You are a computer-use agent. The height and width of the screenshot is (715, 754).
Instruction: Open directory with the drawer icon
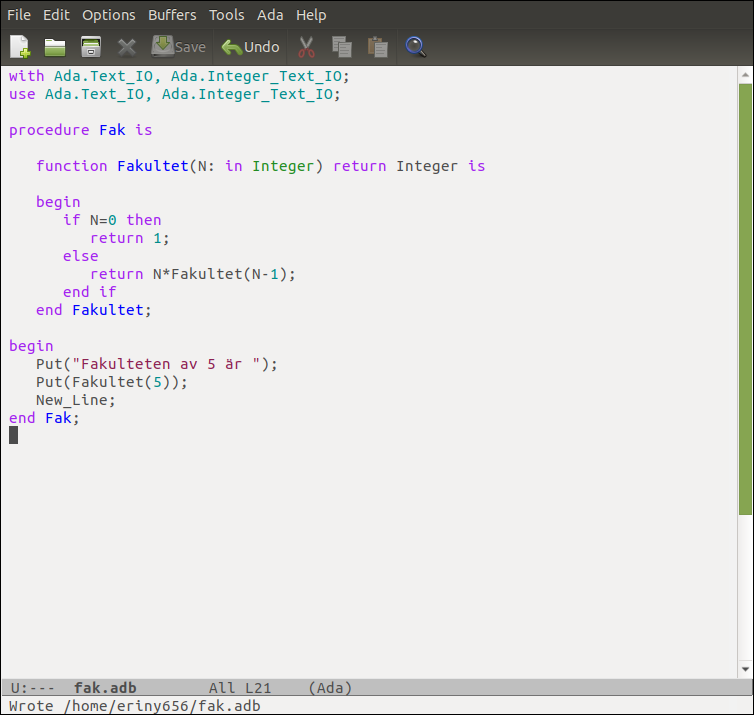[91, 47]
